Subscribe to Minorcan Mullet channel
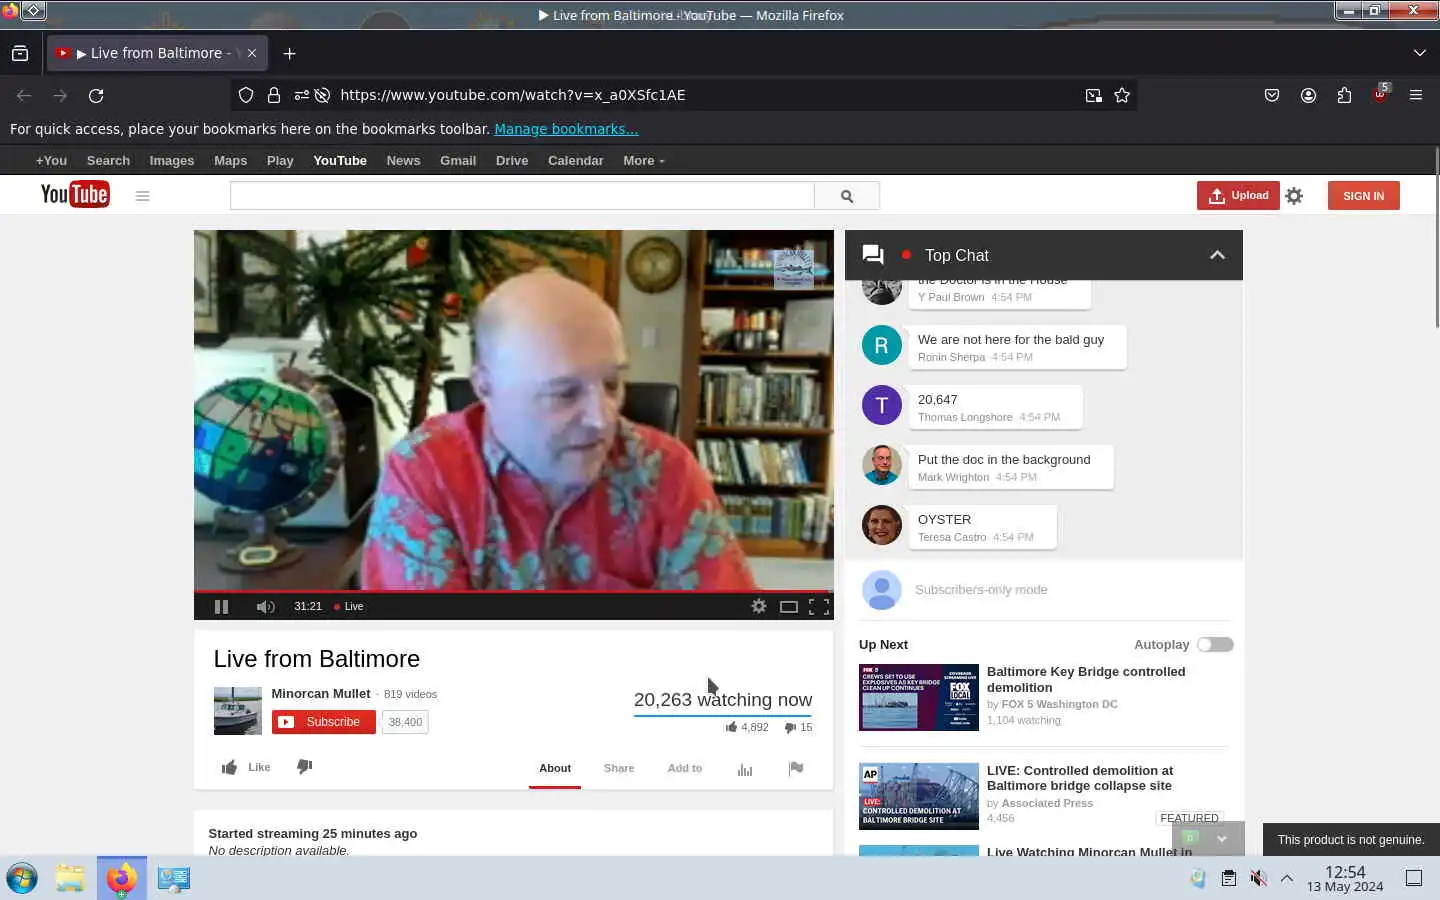1440x900 pixels. (323, 722)
